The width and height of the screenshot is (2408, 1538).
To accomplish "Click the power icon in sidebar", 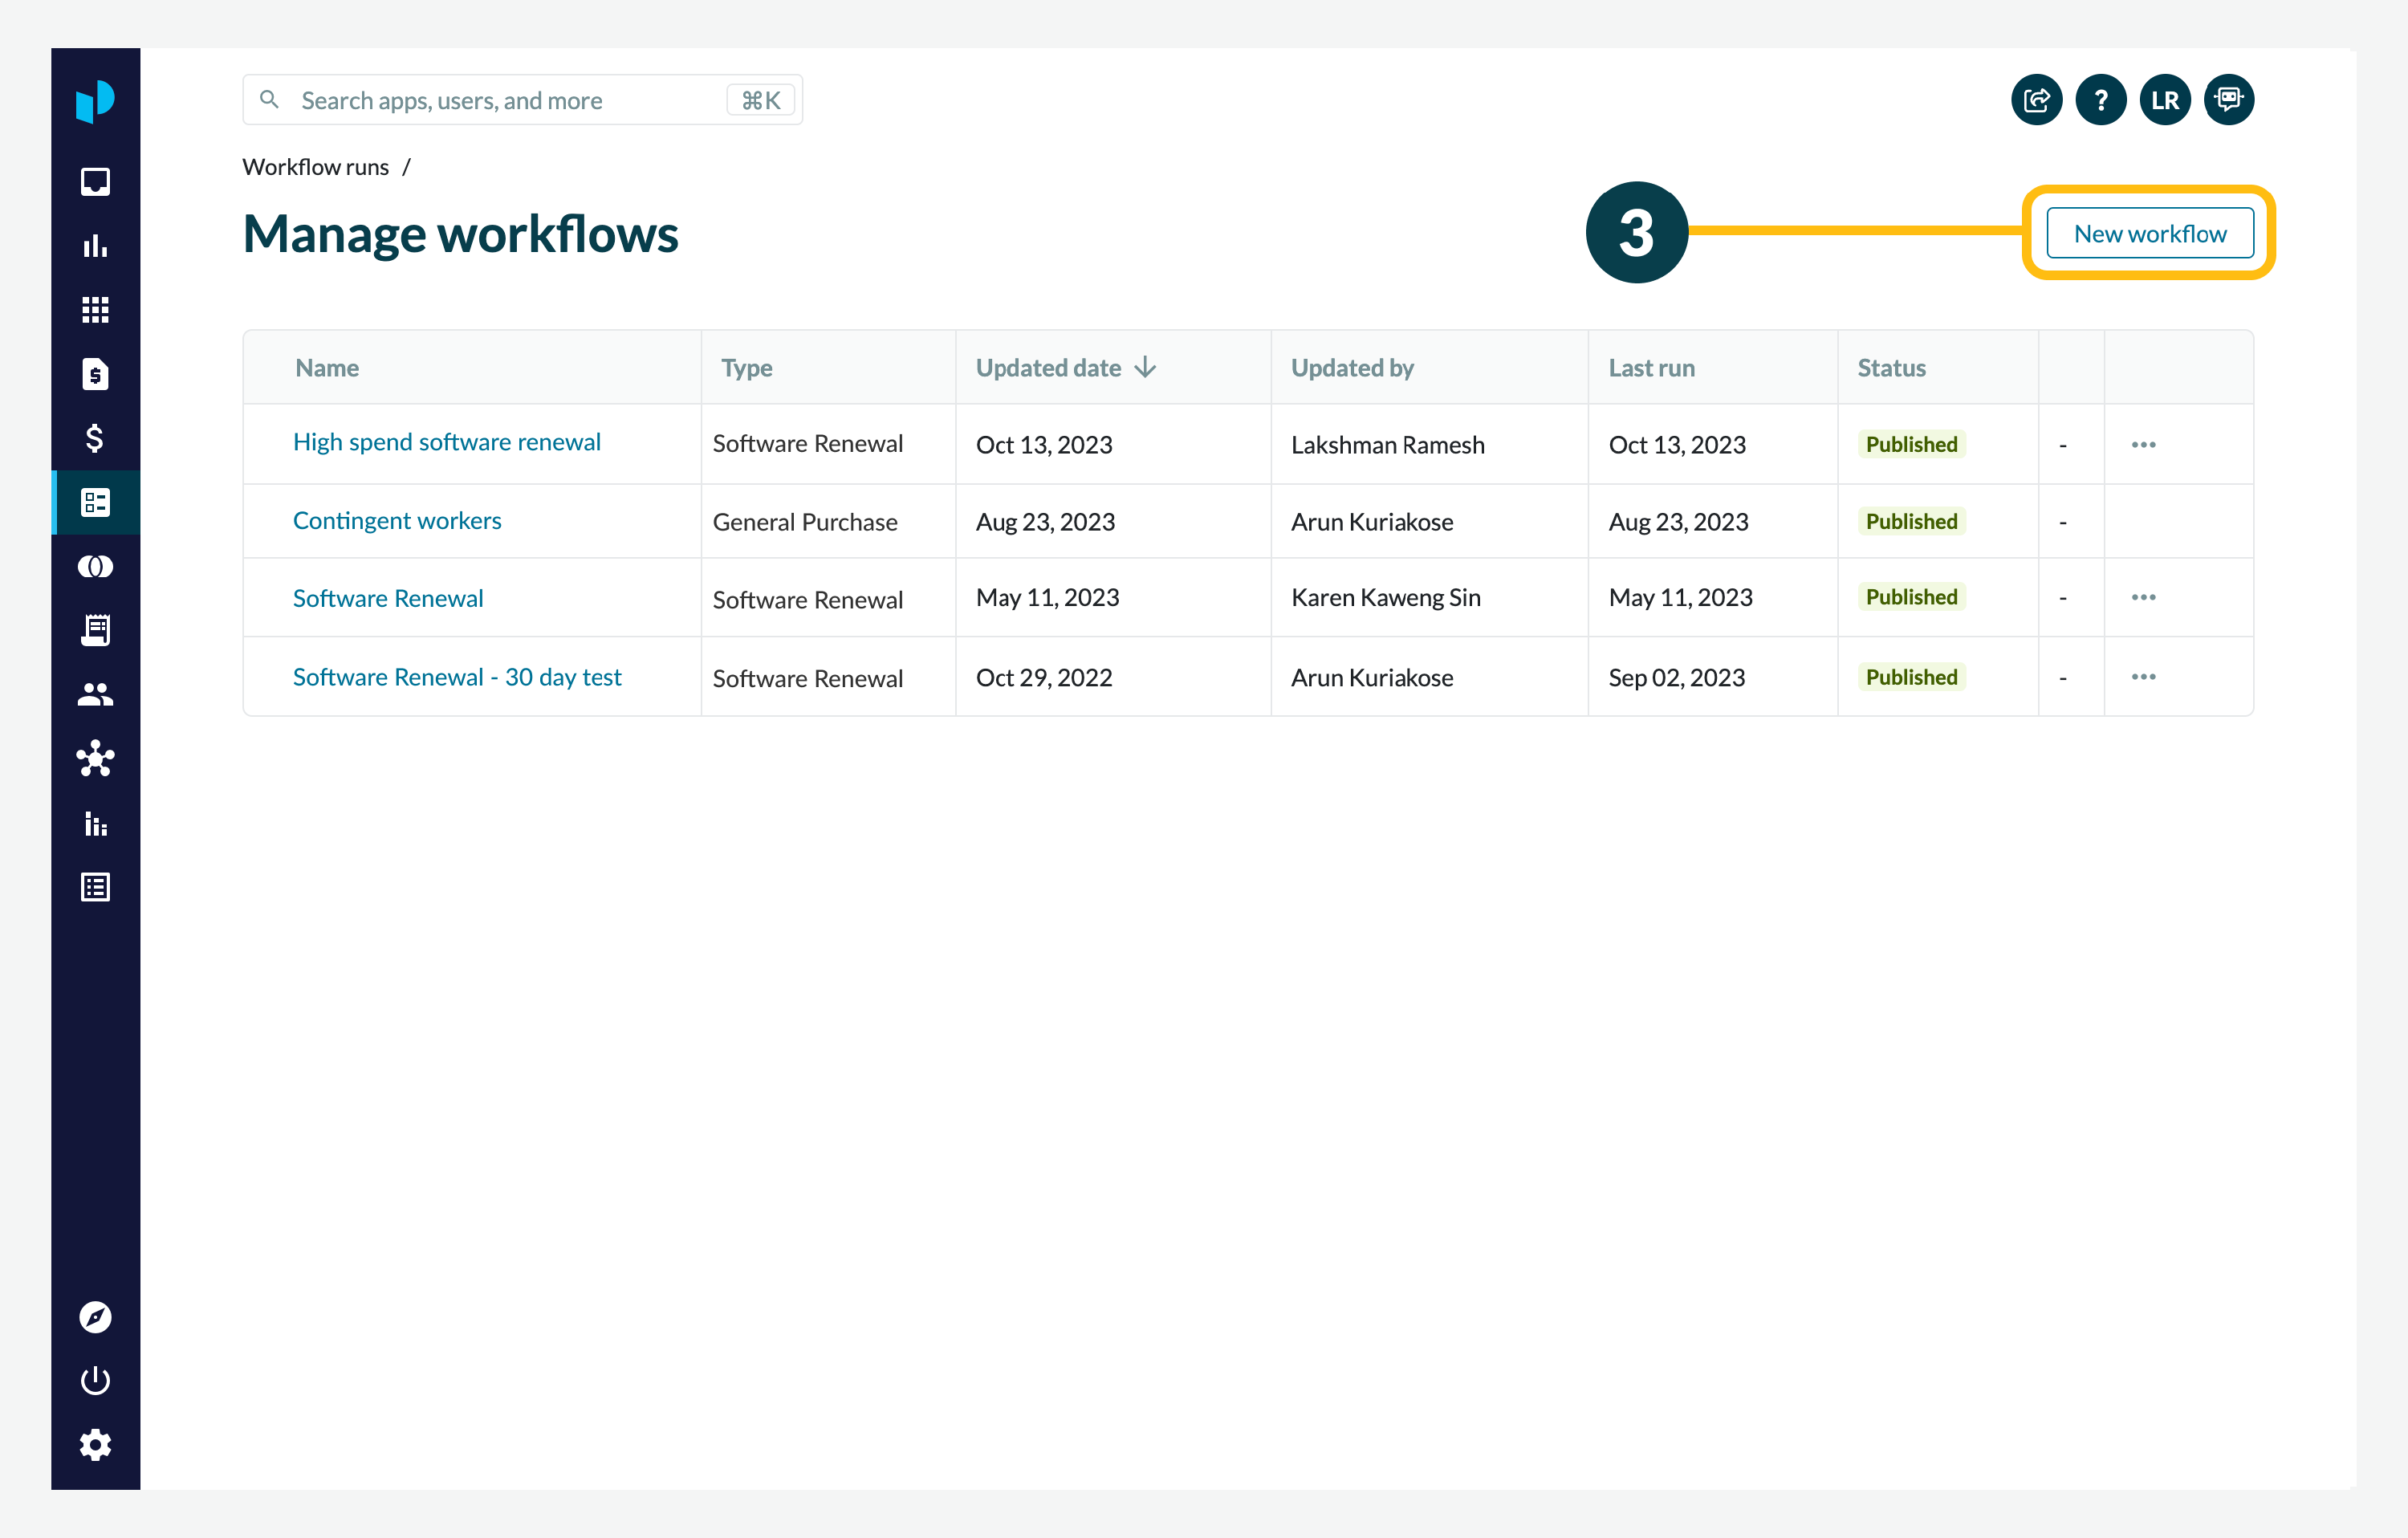I will [95, 1380].
